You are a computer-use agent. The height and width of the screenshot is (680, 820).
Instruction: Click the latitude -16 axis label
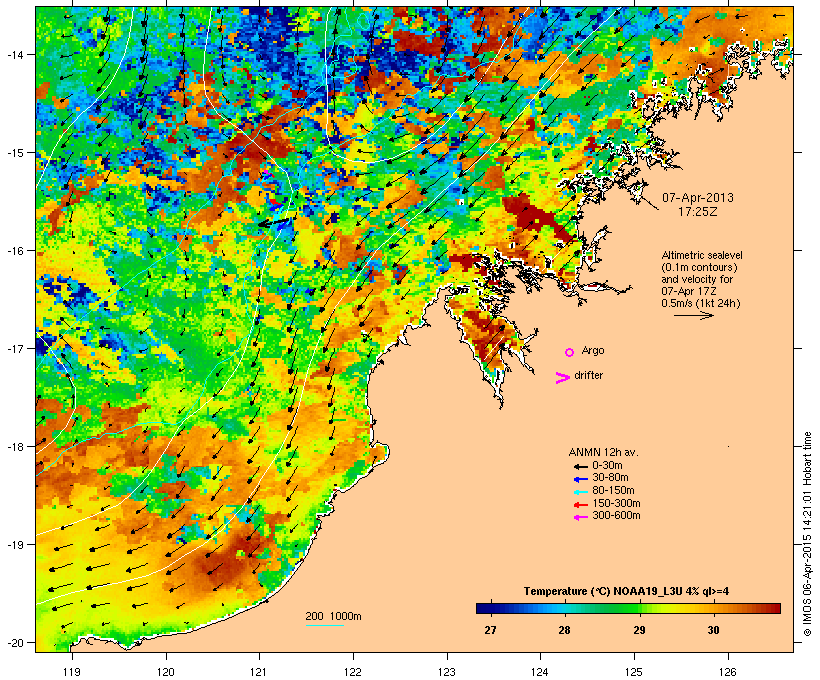tap(15, 251)
